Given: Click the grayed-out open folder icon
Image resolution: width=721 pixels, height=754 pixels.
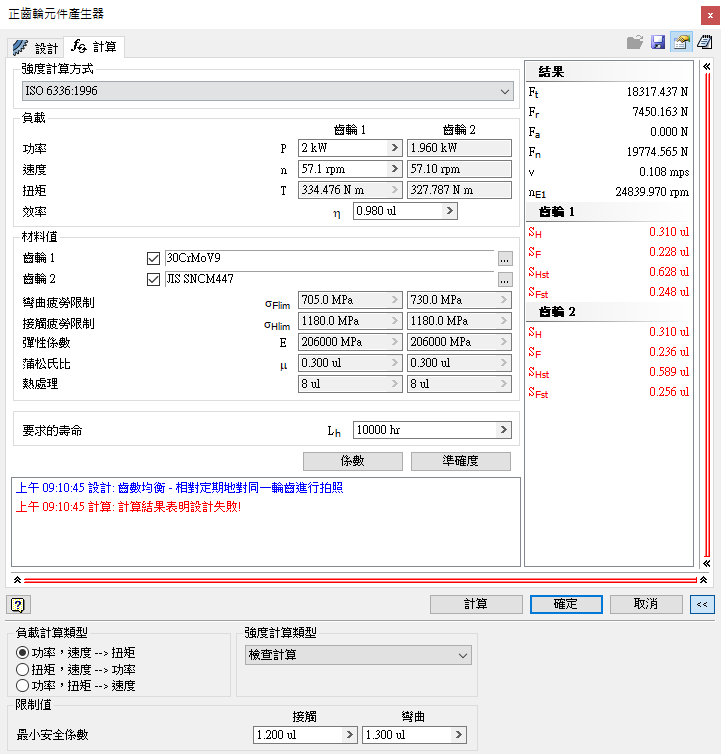Looking at the screenshot, I should pos(634,42).
